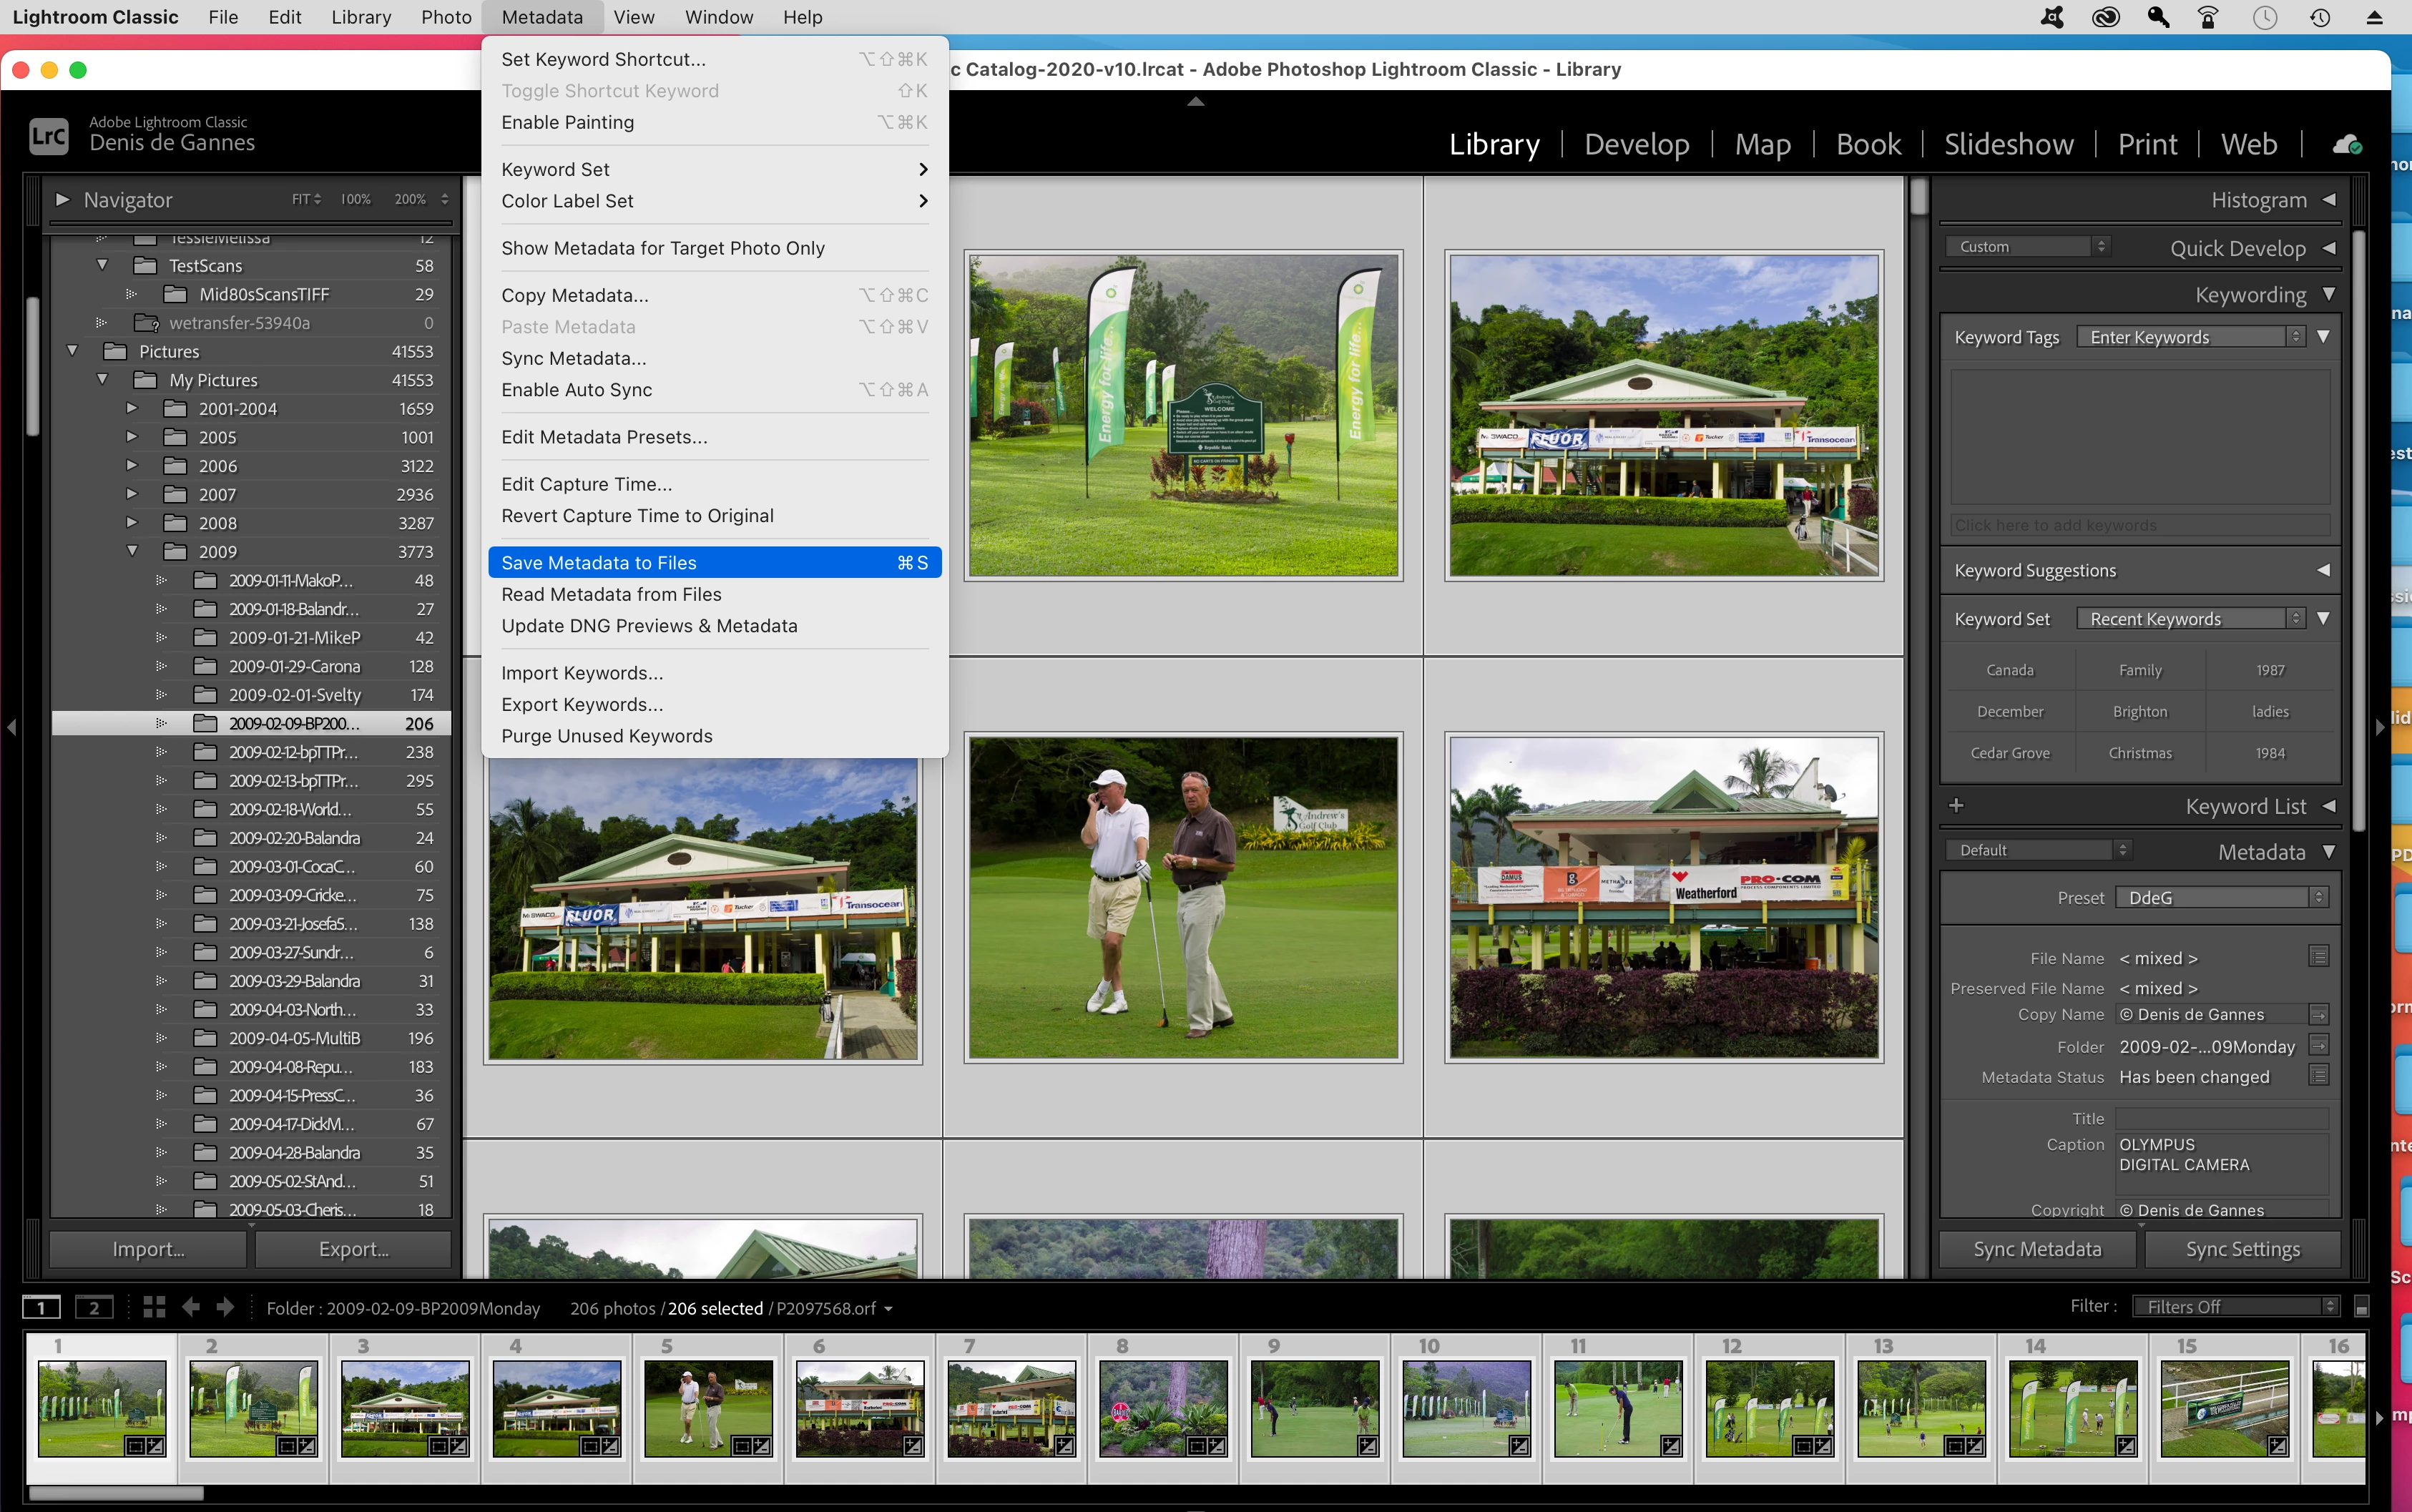Image resolution: width=2412 pixels, height=1512 pixels.
Task: Expand the 2008 folder
Action: pyautogui.click(x=132, y=523)
